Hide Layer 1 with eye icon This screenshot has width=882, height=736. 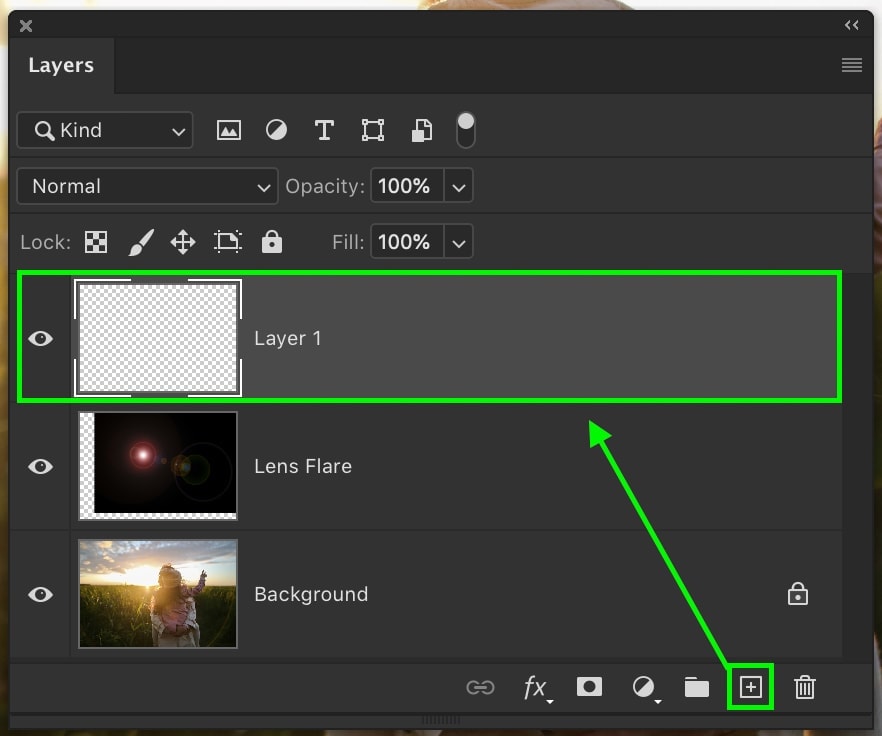[40, 338]
